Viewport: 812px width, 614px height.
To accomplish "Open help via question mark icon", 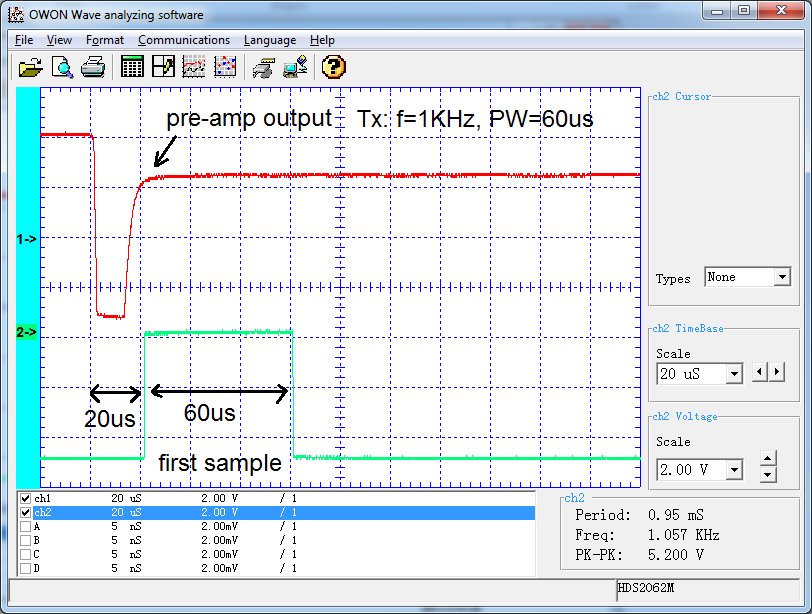I will 334,67.
